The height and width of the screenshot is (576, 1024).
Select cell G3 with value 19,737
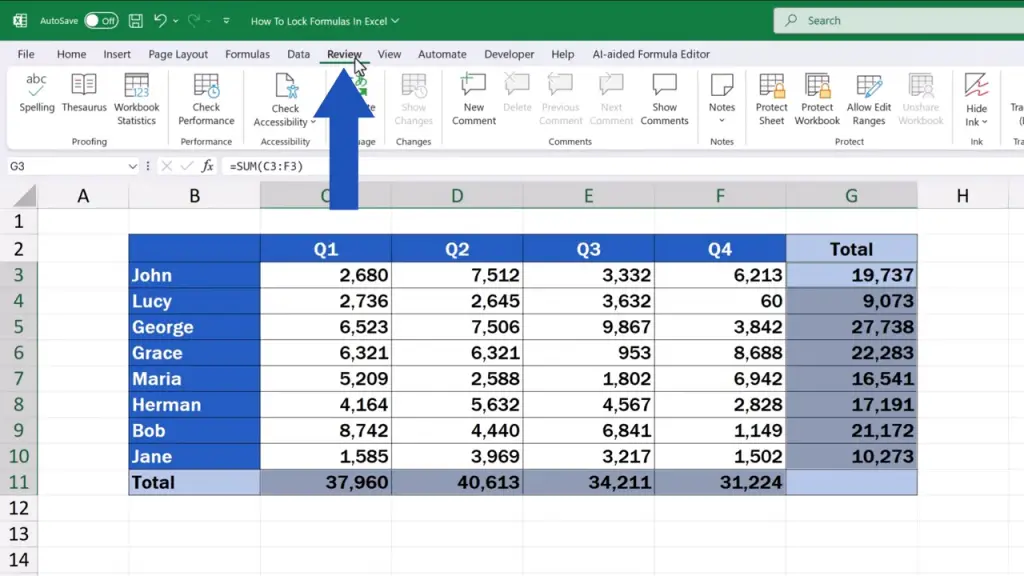(851, 275)
